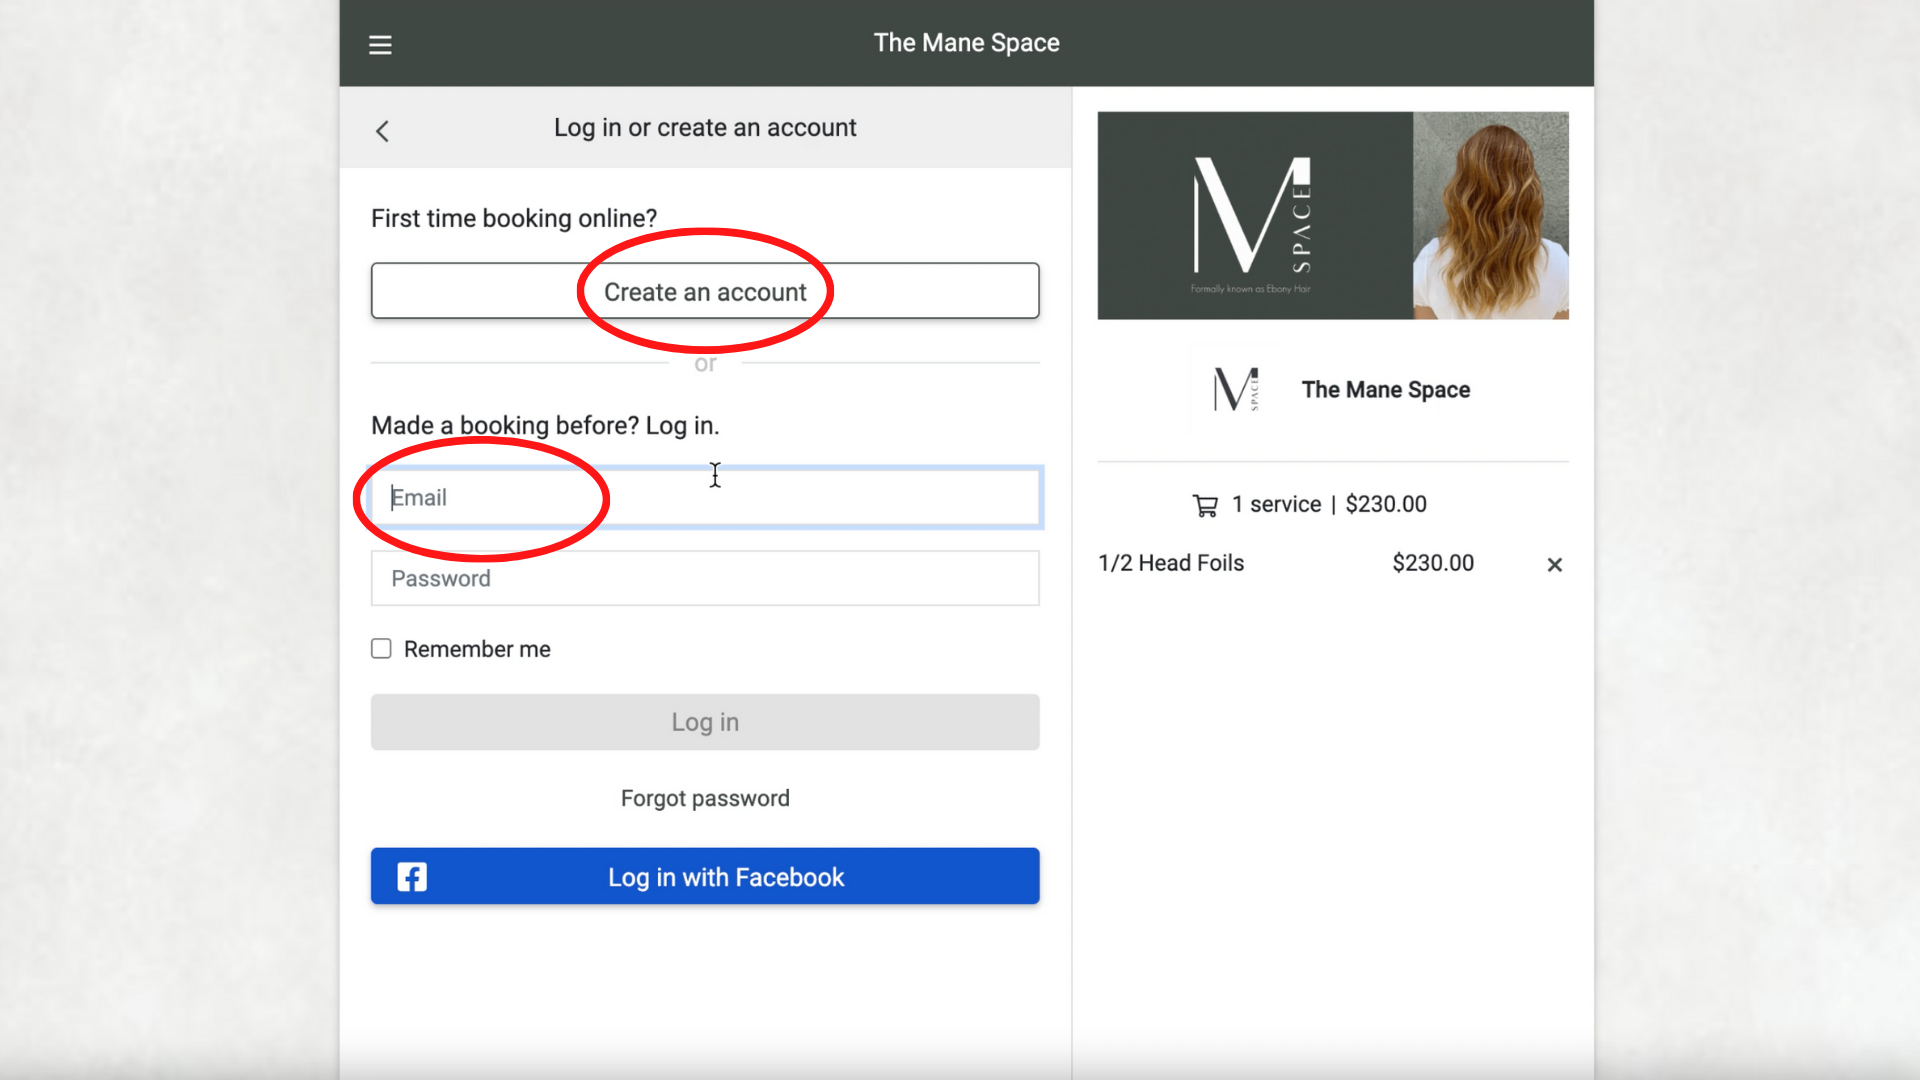Select the 1/2 Head Foils item
The height and width of the screenshot is (1080, 1920).
1171,563
